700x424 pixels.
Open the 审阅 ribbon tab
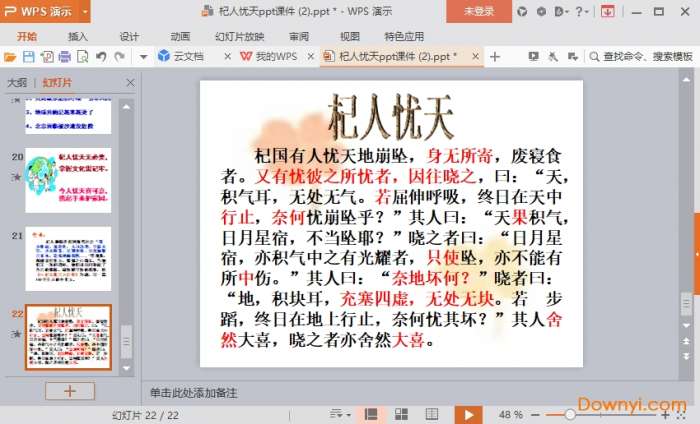click(x=299, y=37)
